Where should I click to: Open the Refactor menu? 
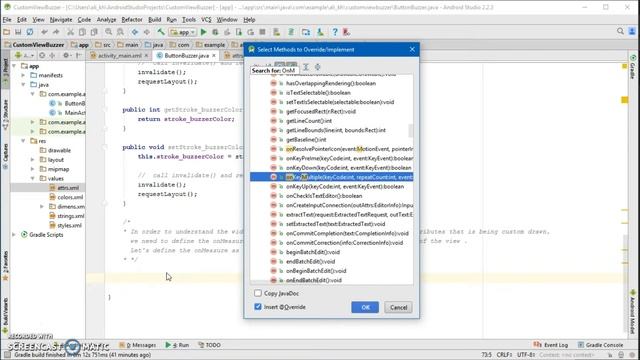point(132,20)
